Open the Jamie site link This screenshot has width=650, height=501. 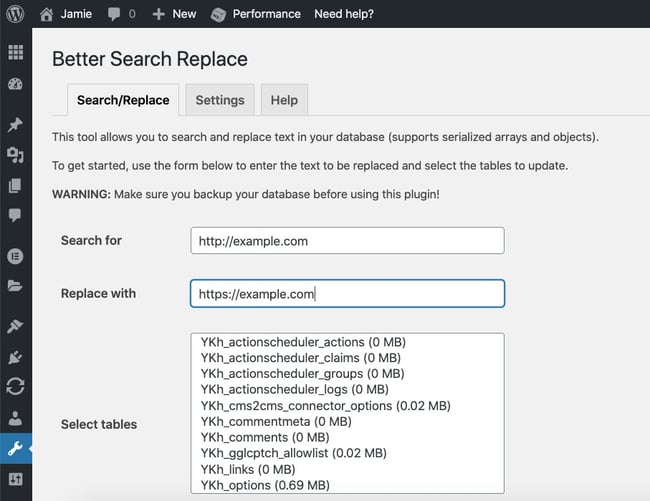[76, 14]
